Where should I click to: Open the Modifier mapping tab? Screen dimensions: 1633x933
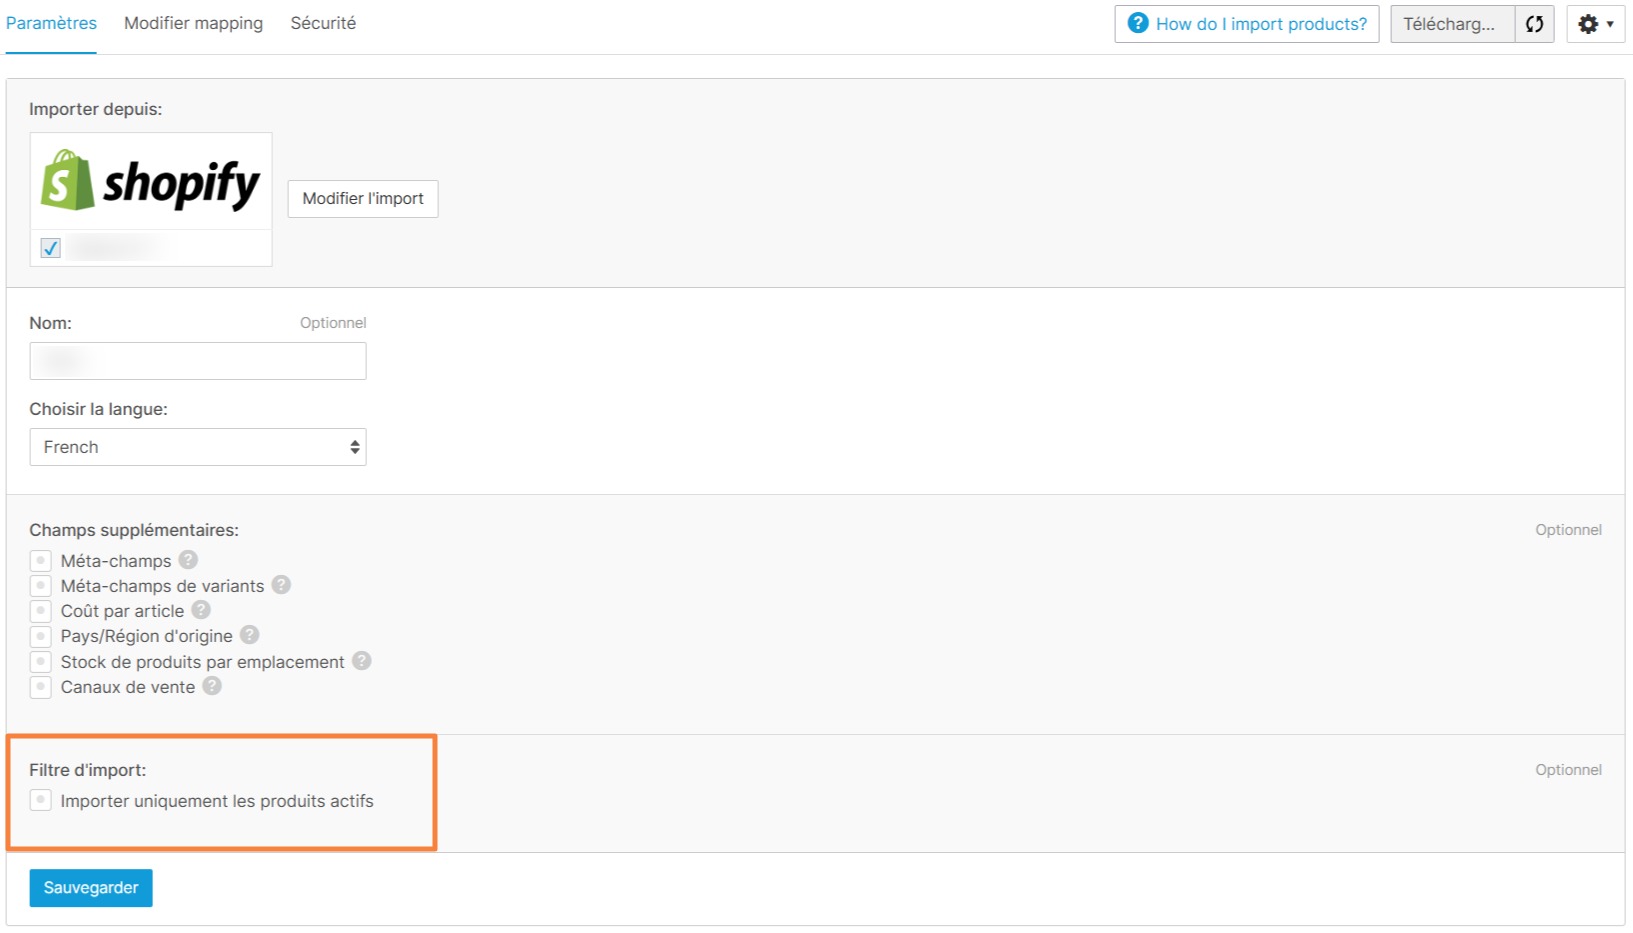coord(193,23)
